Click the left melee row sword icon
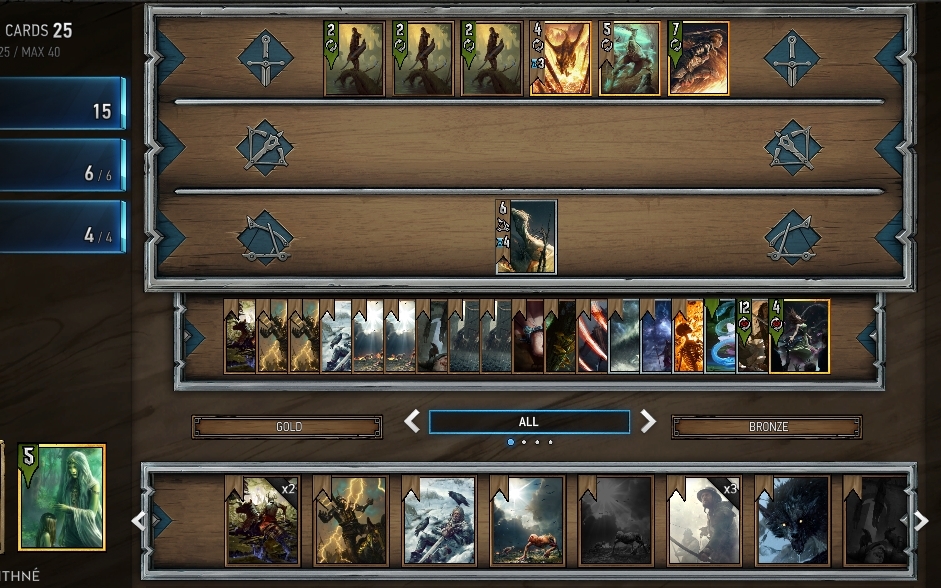Screen dimensions: 941x588 (266, 59)
